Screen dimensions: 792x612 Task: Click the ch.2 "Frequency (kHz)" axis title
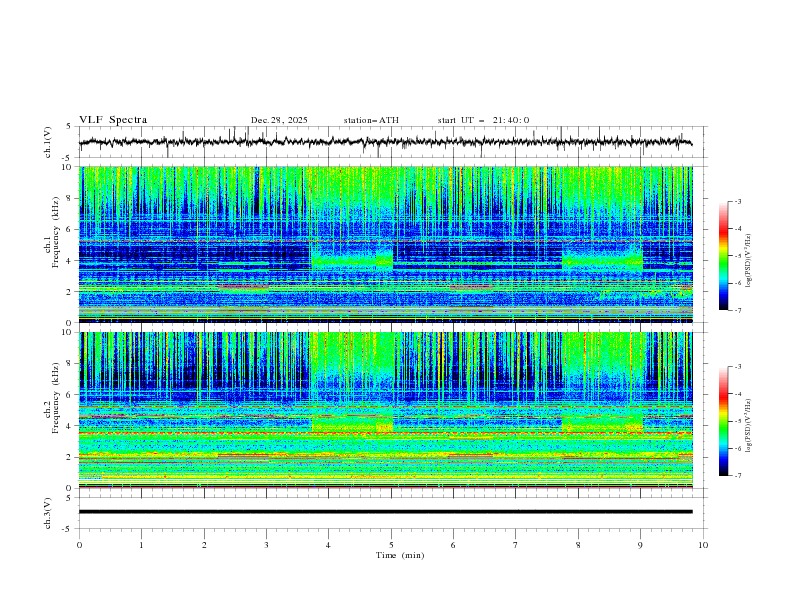pos(55,398)
